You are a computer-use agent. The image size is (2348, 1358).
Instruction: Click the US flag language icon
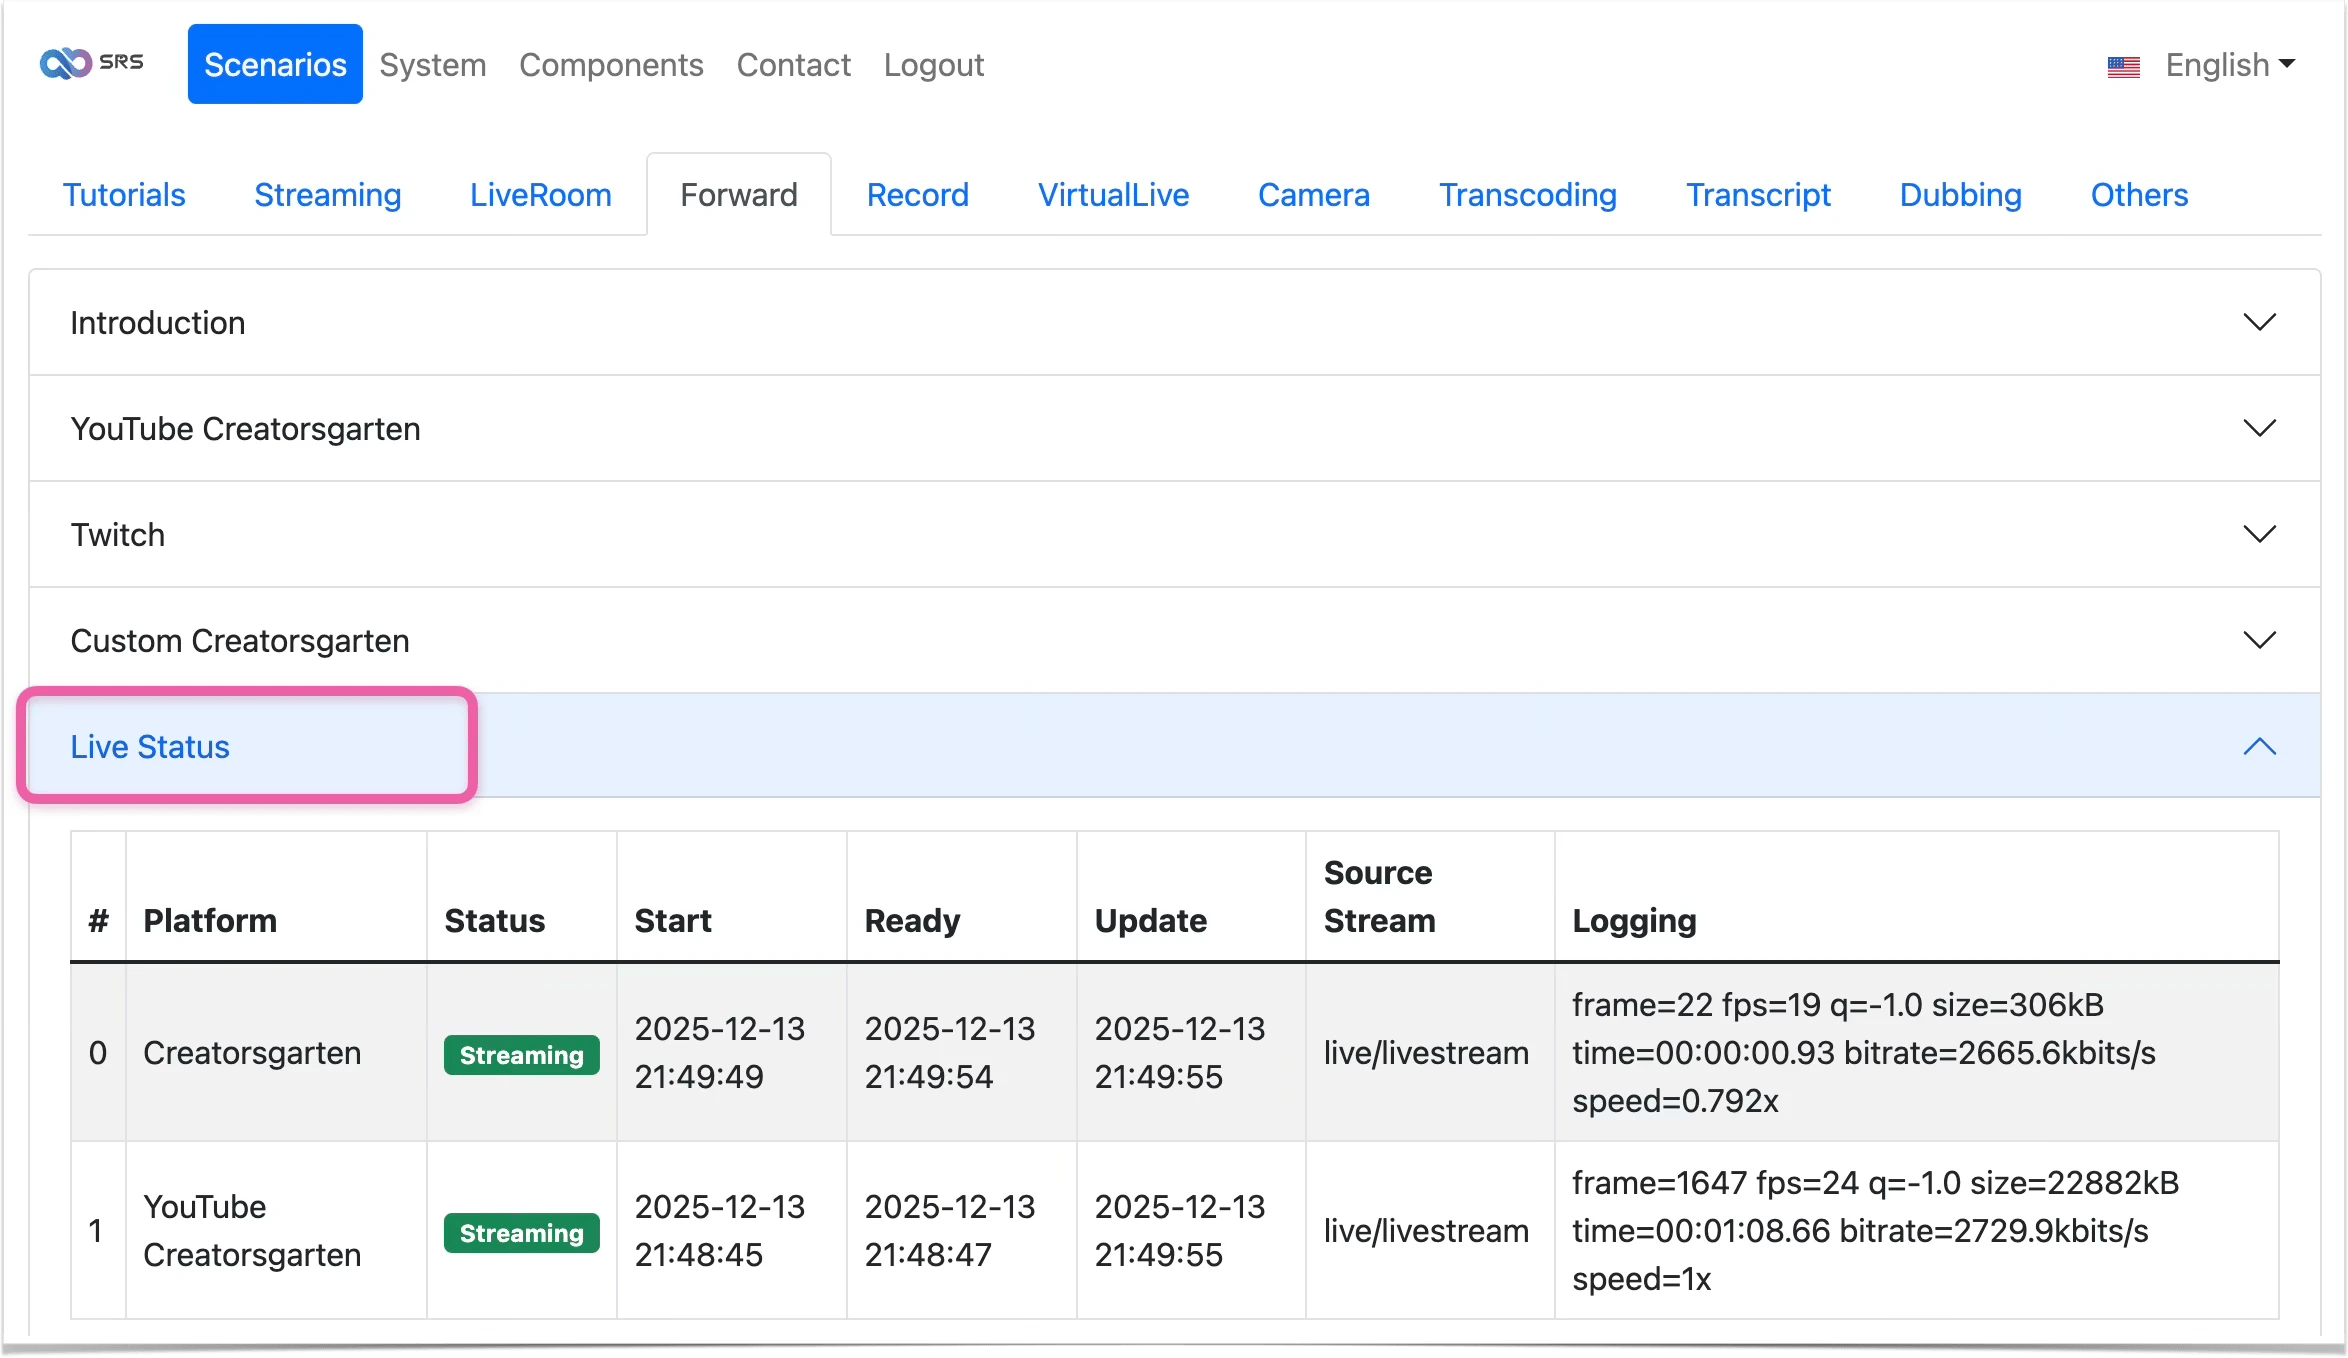2123,66
